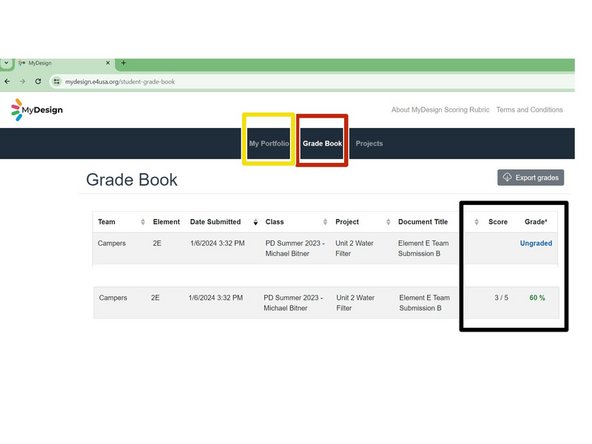Click Class column header label
Image resolution: width=592 pixels, height=444 pixels.
pos(274,222)
